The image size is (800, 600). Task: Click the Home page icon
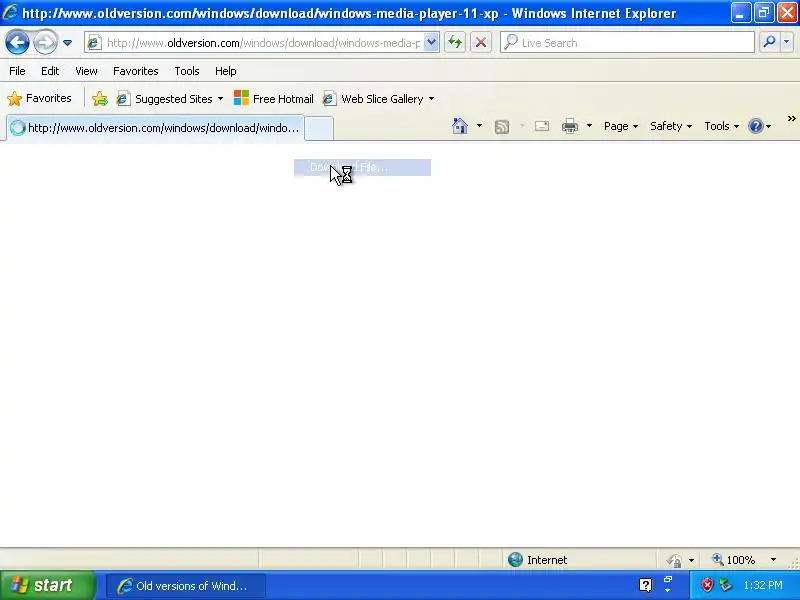(460, 126)
